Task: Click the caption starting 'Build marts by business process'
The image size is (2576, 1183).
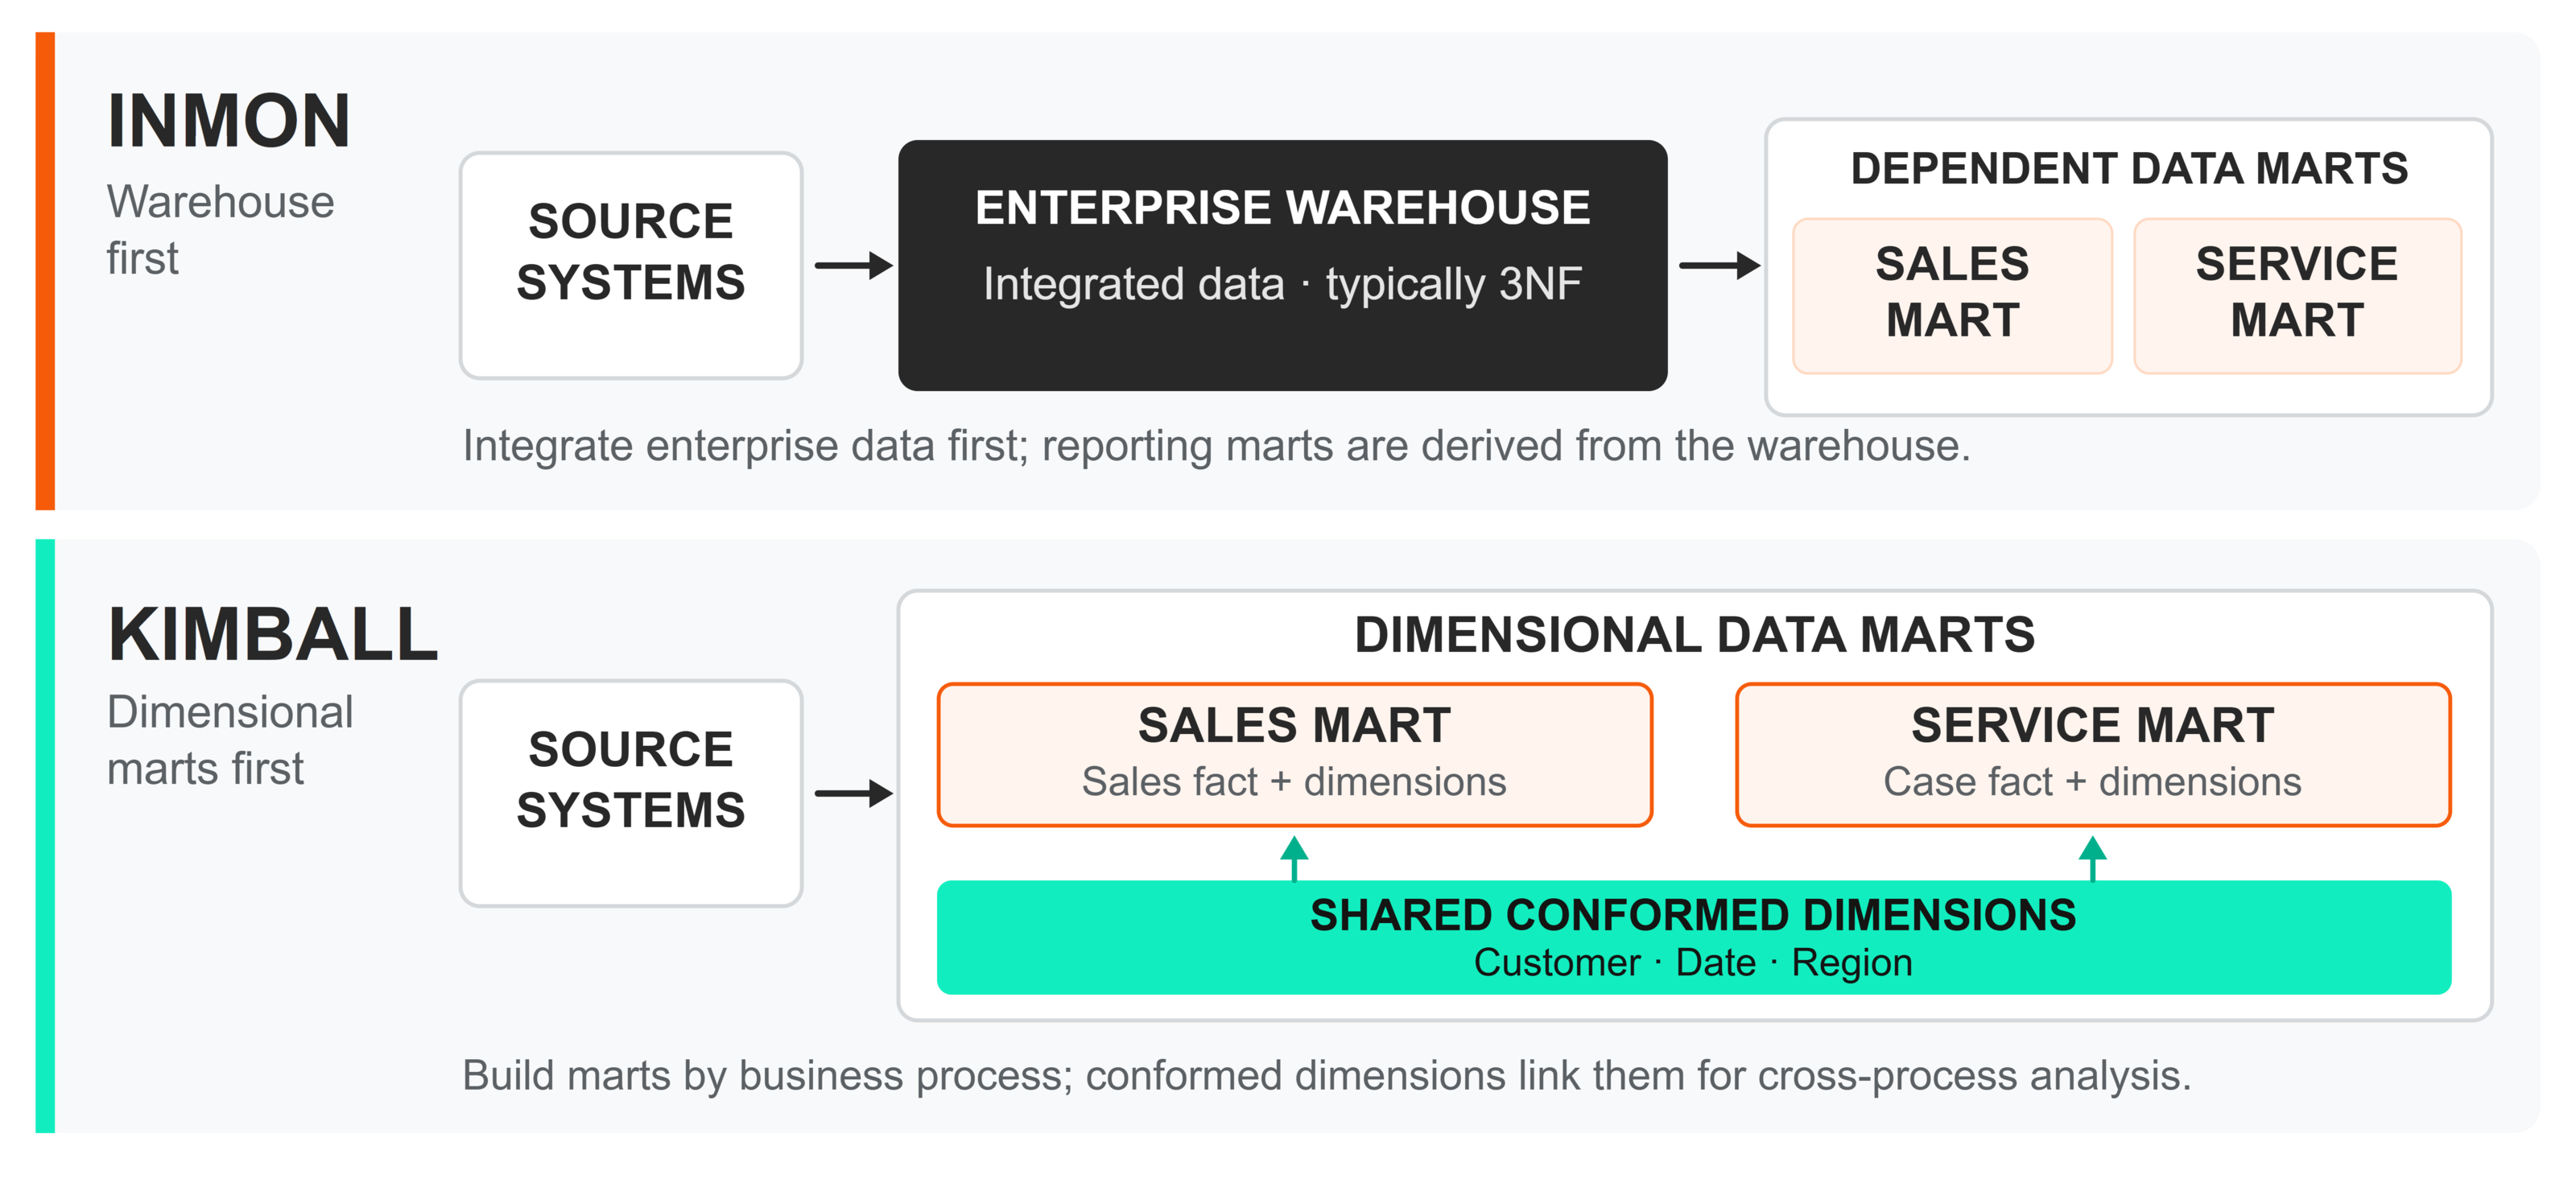Action: tap(1326, 1076)
